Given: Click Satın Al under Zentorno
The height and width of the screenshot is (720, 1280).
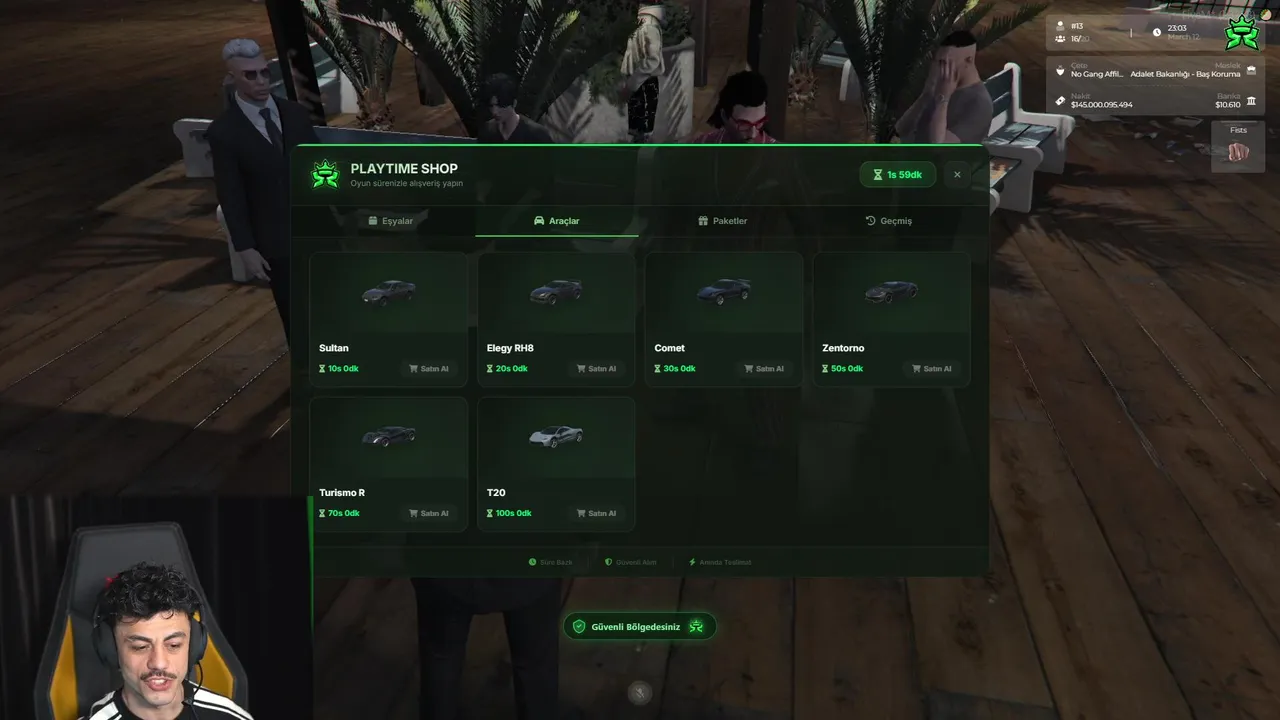Looking at the screenshot, I should pyautogui.click(x=932, y=369).
